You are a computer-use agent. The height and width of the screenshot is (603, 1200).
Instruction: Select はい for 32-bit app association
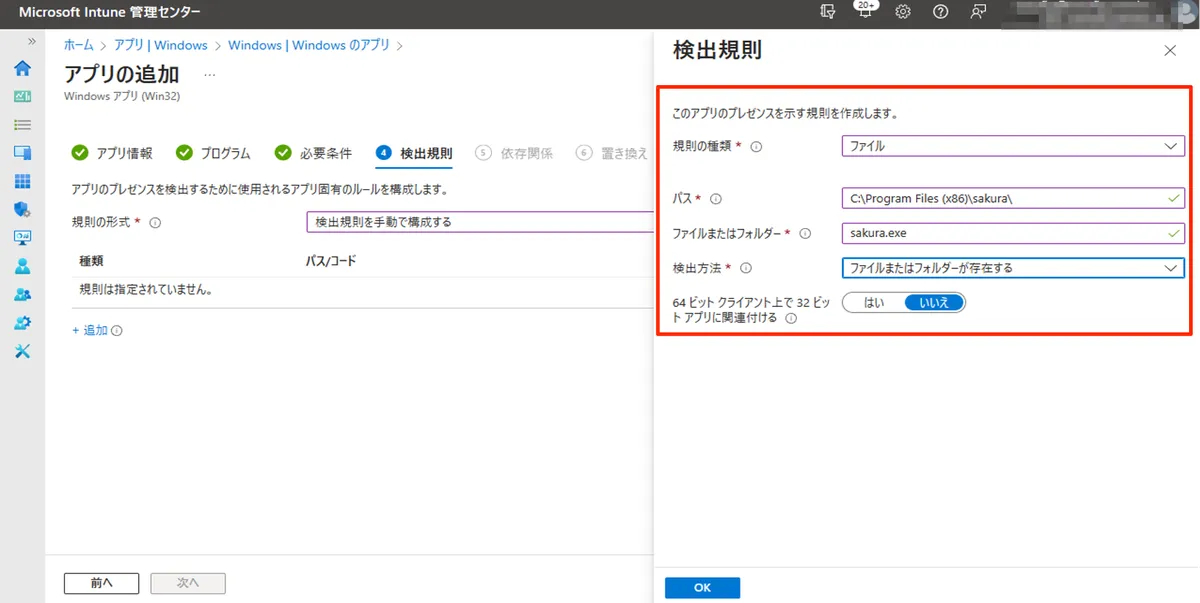point(873,303)
